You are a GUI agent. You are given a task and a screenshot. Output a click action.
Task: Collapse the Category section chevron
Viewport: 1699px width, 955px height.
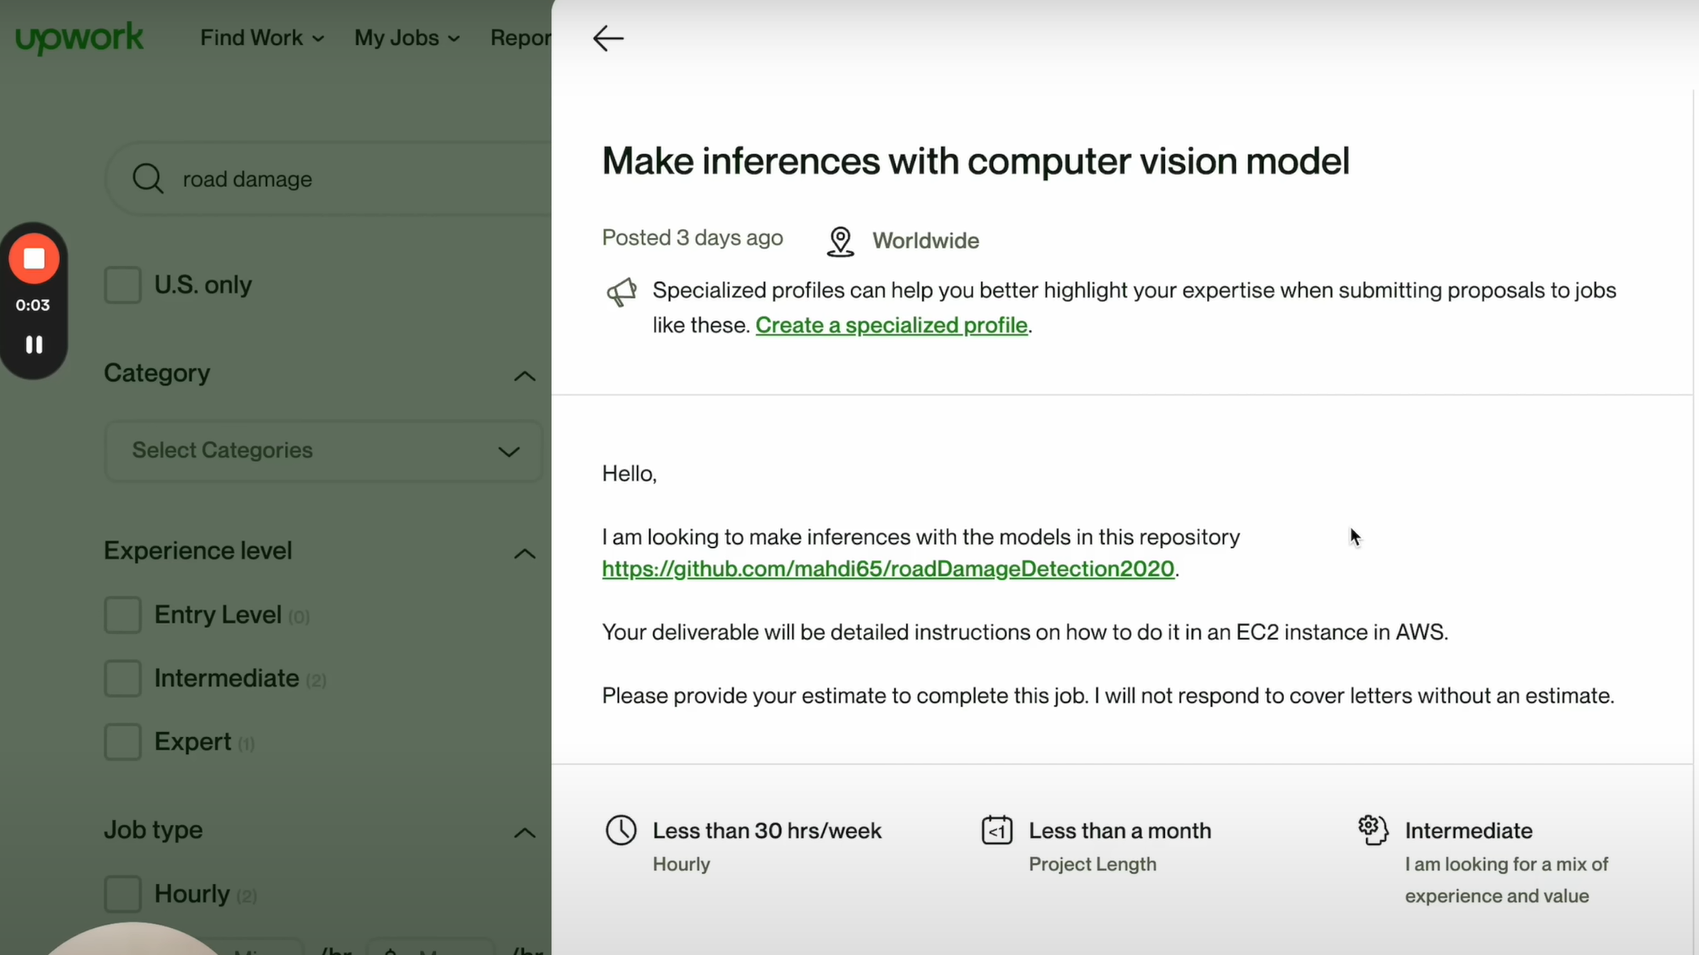[x=524, y=376]
